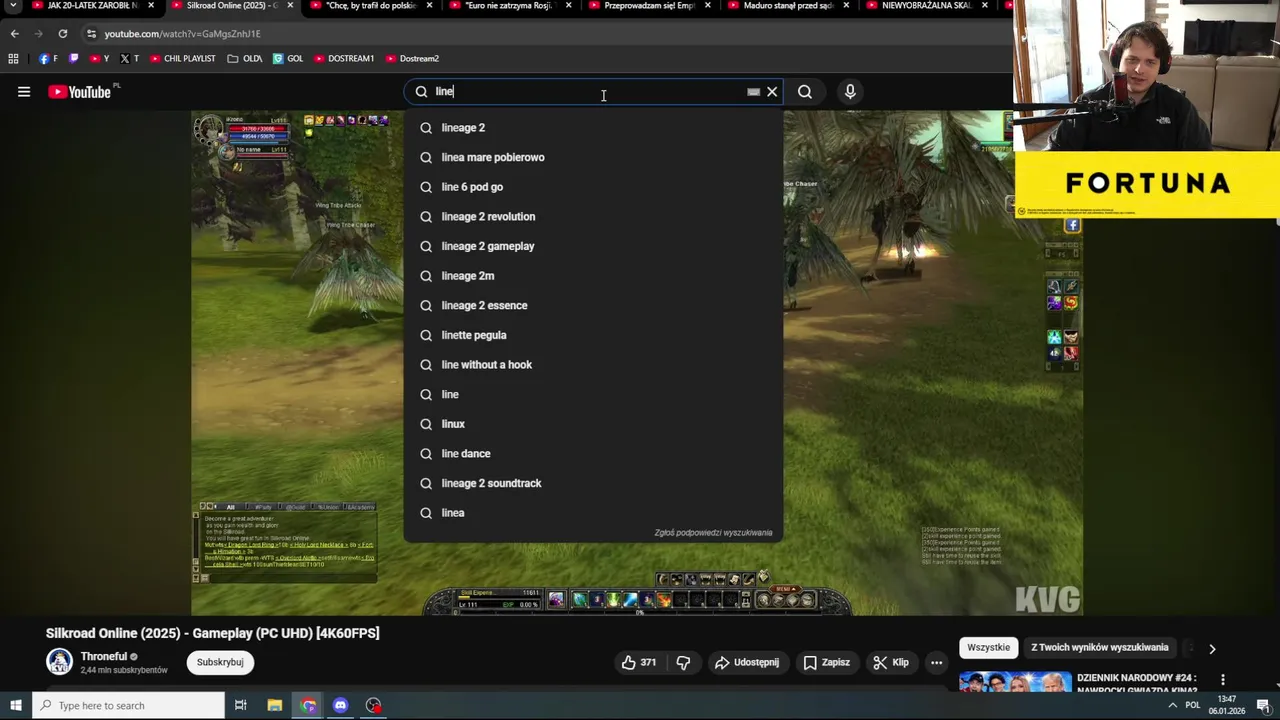The height and width of the screenshot is (720, 1280).
Task: Open the CHIL PLAYLIST bookmark
Action: click(182, 59)
